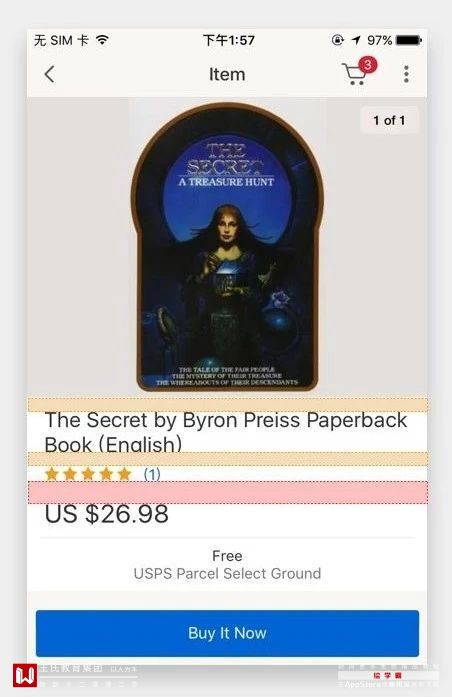Tap the location arrow status icon

click(356, 40)
